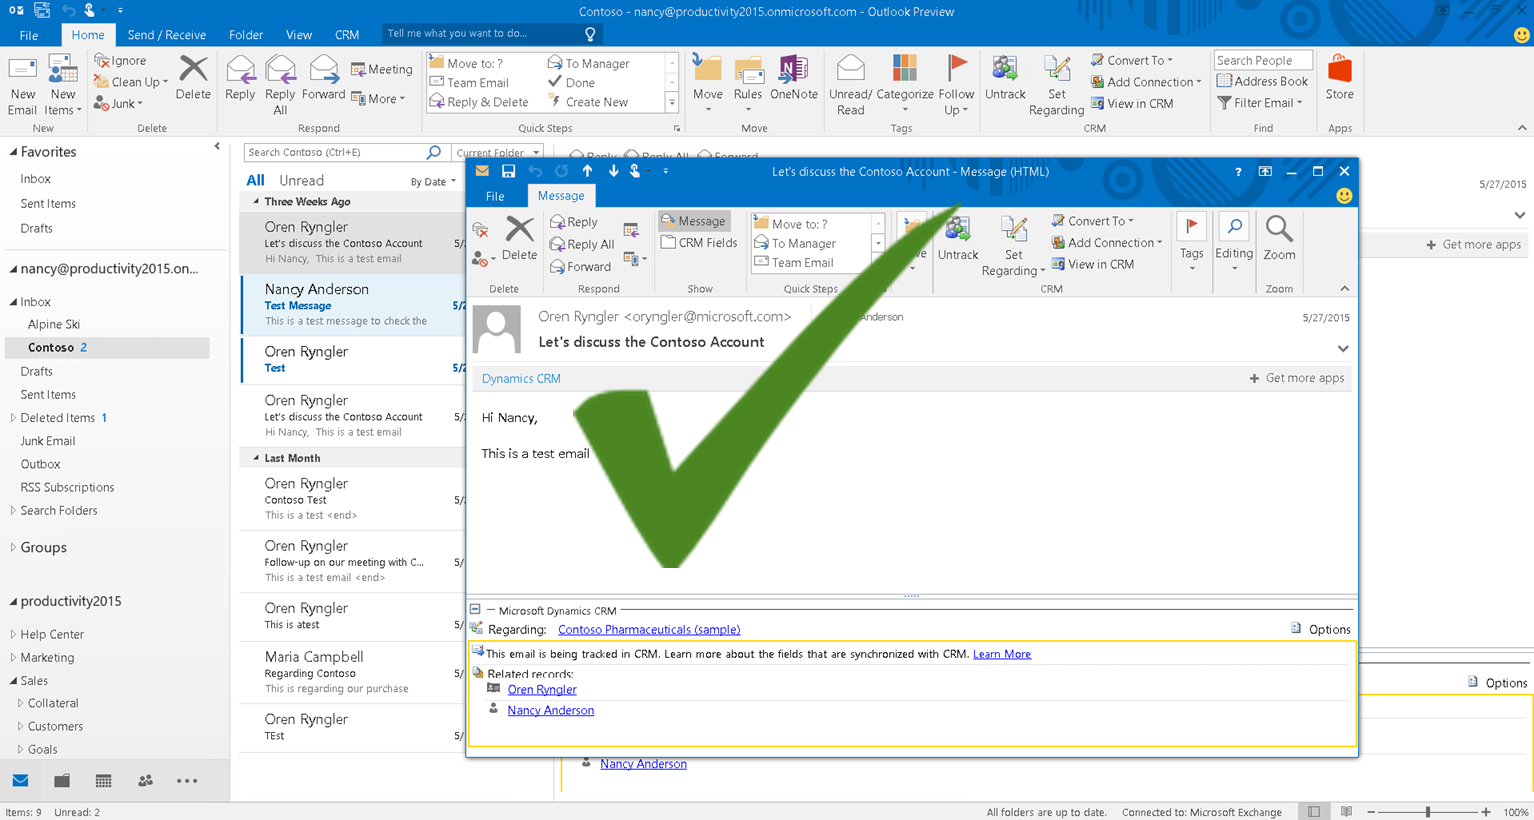Click the zoom slider in status bar
The height and width of the screenshot is (820, 1534).
[x=1427, y=812]
